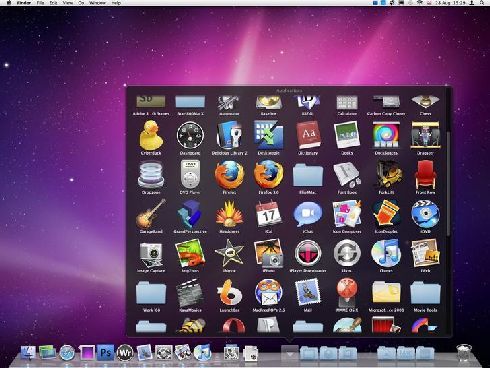Open the Firefox 3.0 icon
Viewport: 490px width, 368px height.
[268, 174]
